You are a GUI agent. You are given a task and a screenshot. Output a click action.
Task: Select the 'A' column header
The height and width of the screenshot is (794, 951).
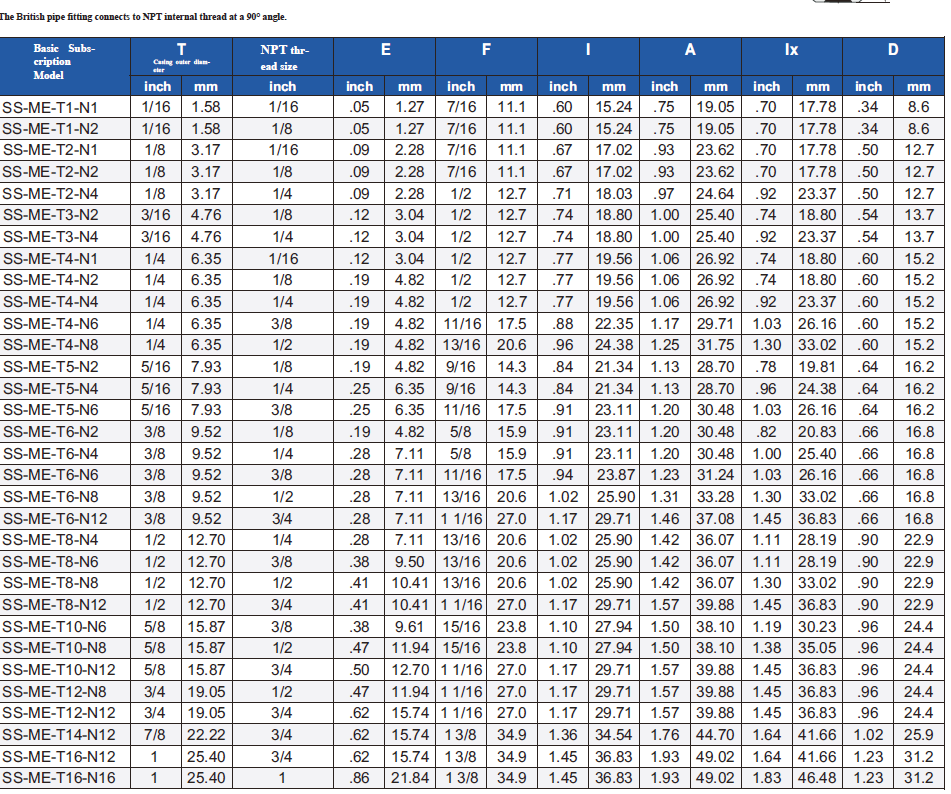tap(690, 51)
